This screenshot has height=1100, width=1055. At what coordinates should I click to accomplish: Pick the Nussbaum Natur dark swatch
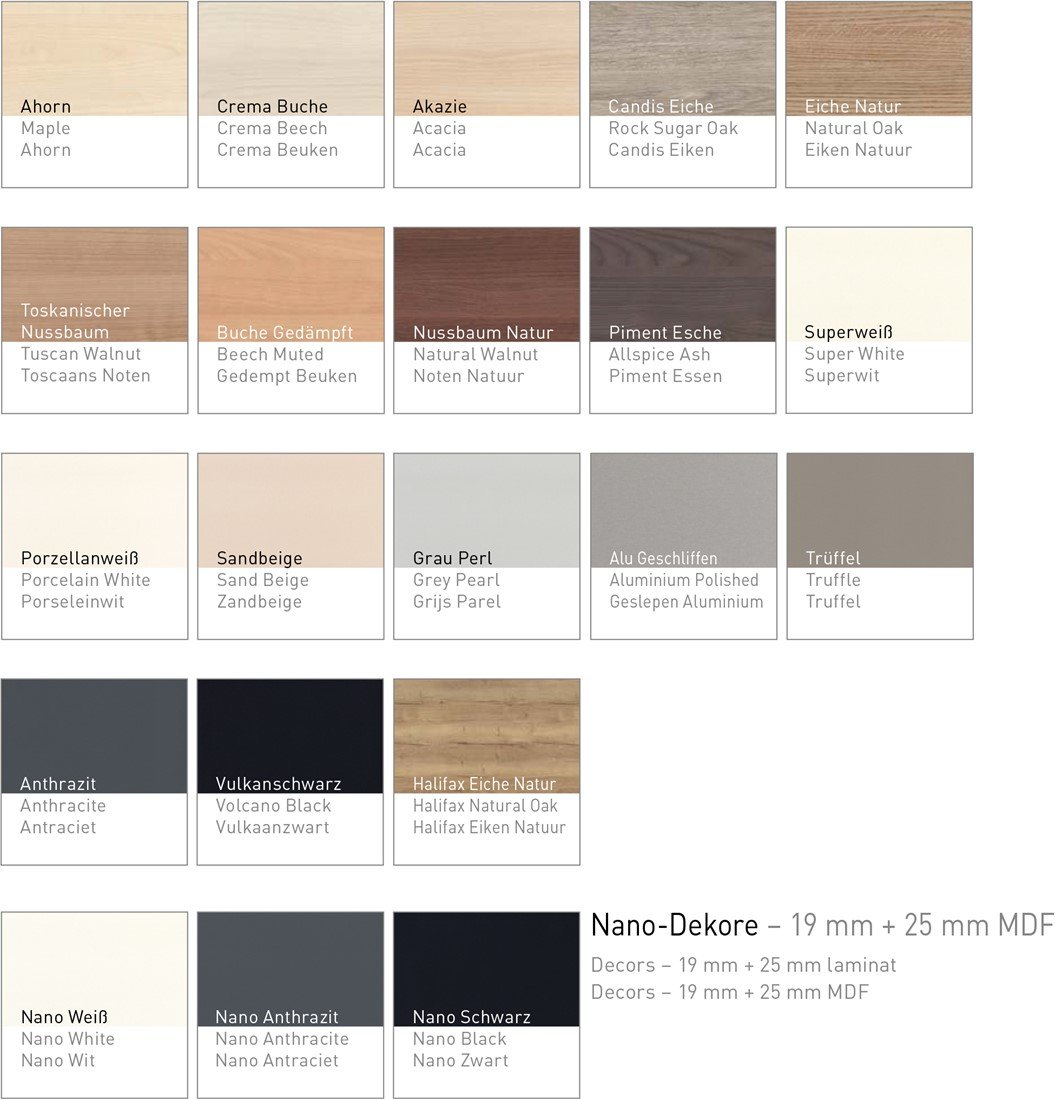pos(486,285)
